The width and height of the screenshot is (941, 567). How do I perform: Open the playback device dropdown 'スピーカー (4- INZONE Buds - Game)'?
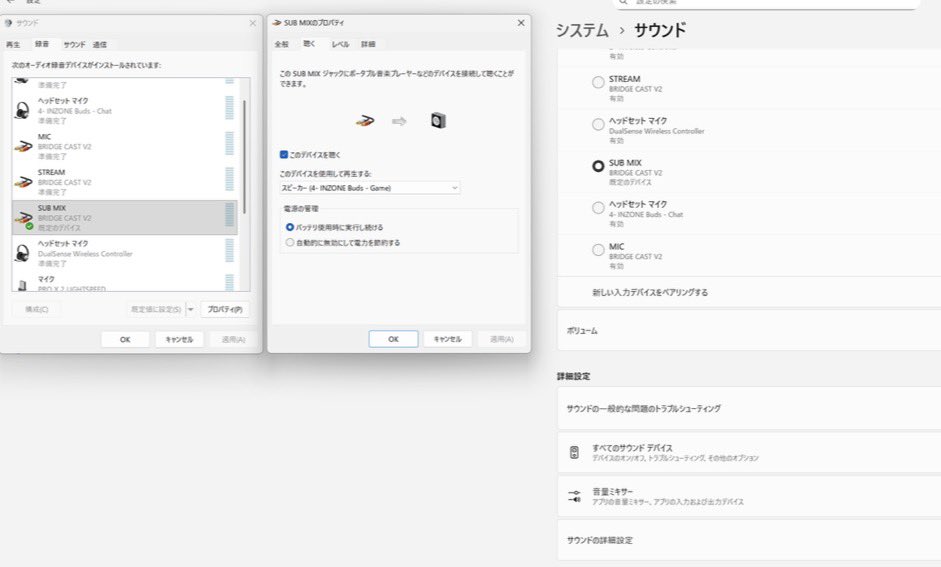(x=370, y=188)
